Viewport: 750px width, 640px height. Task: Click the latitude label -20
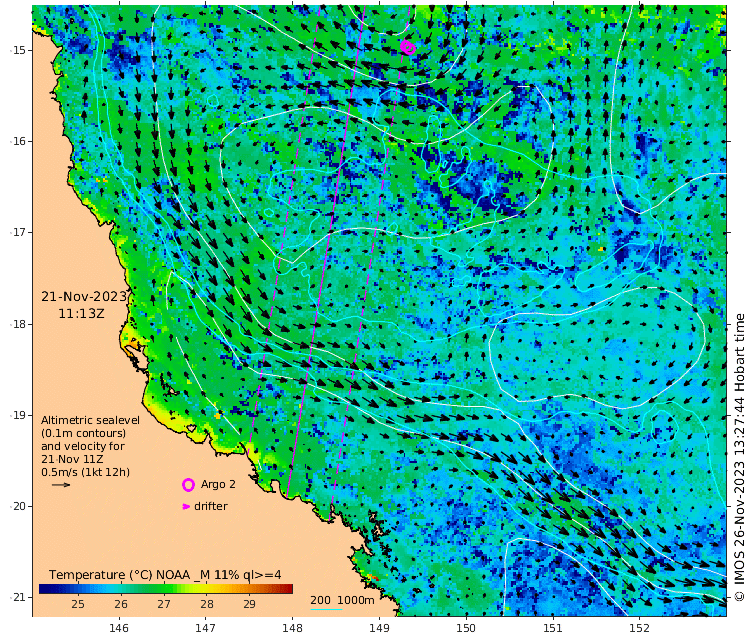18,506
